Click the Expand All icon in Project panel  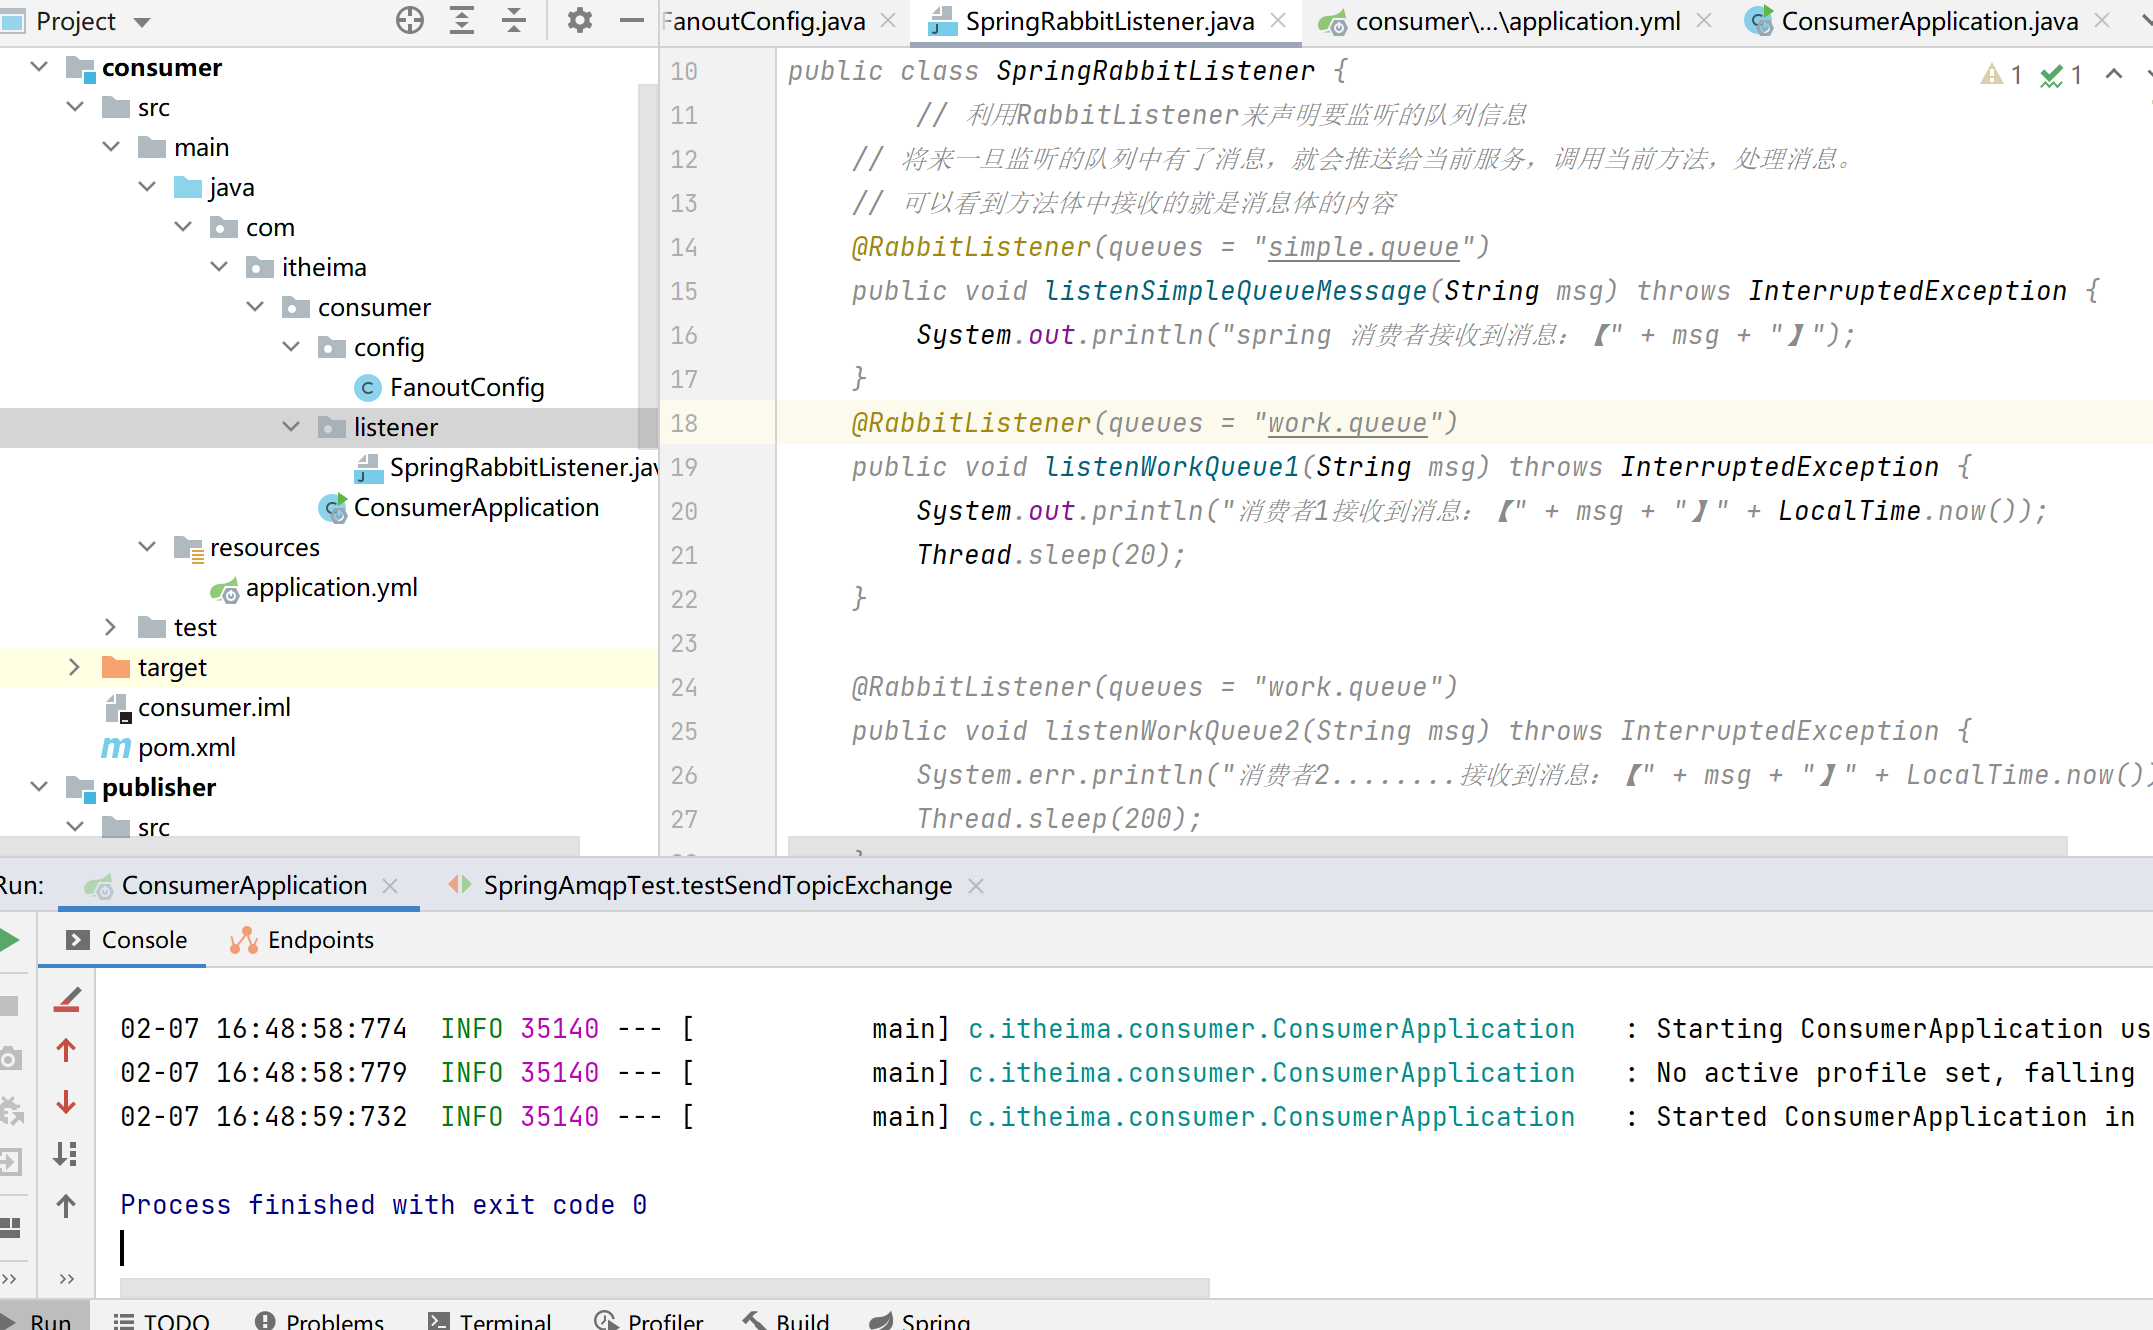pyautogui.click(x=461, y=20)
